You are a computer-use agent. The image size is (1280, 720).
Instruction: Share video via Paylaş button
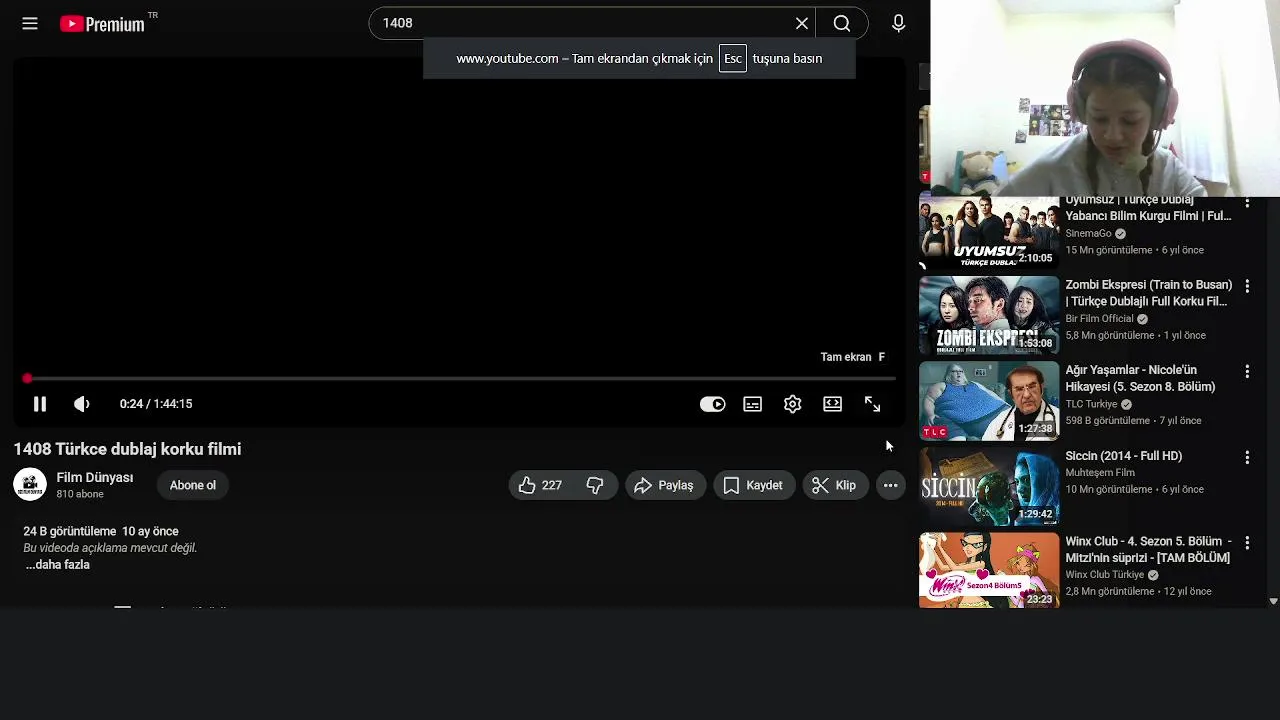pos(665,485)
